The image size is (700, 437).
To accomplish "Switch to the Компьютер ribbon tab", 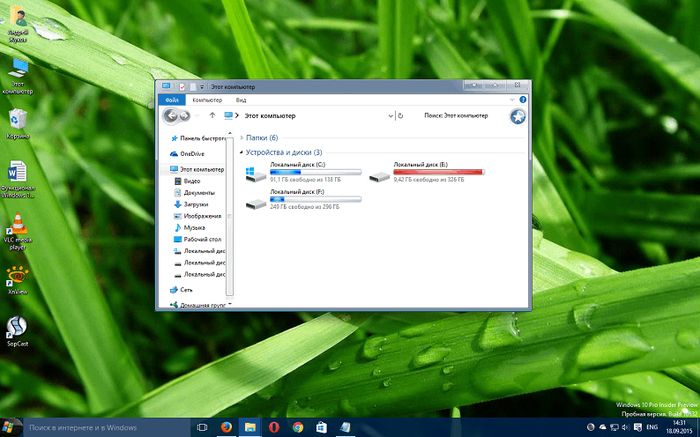I will [207, 100].
